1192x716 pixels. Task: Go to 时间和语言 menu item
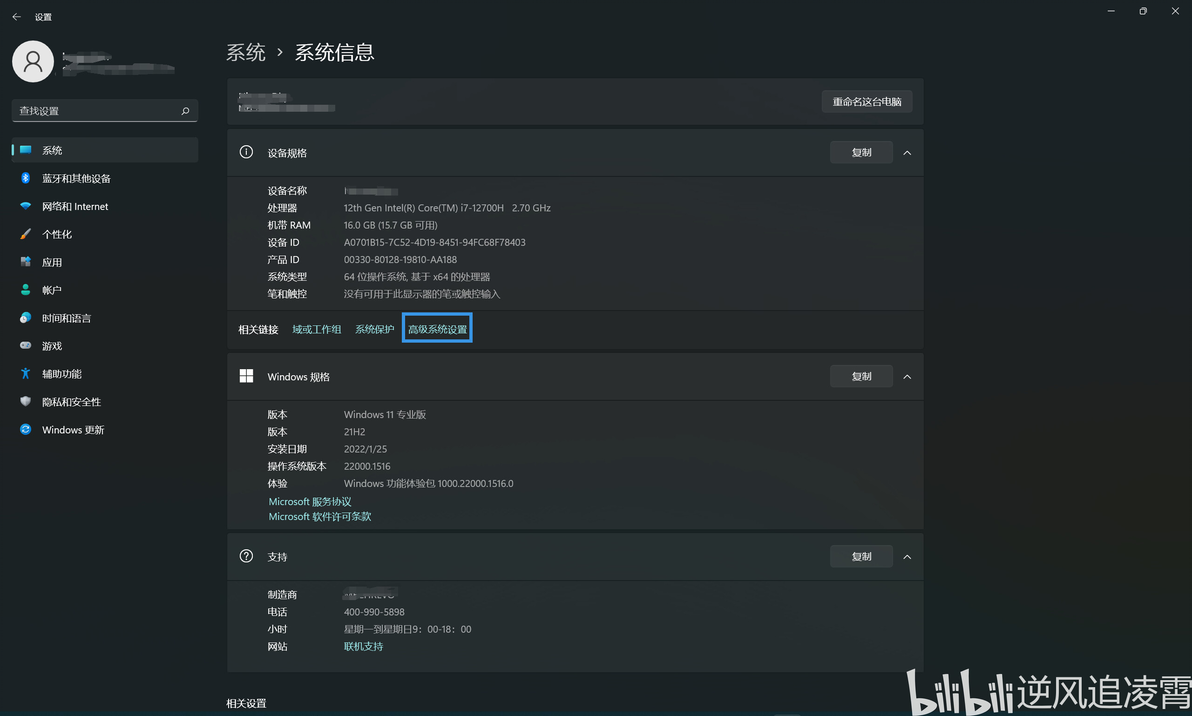tap(105, 318)
